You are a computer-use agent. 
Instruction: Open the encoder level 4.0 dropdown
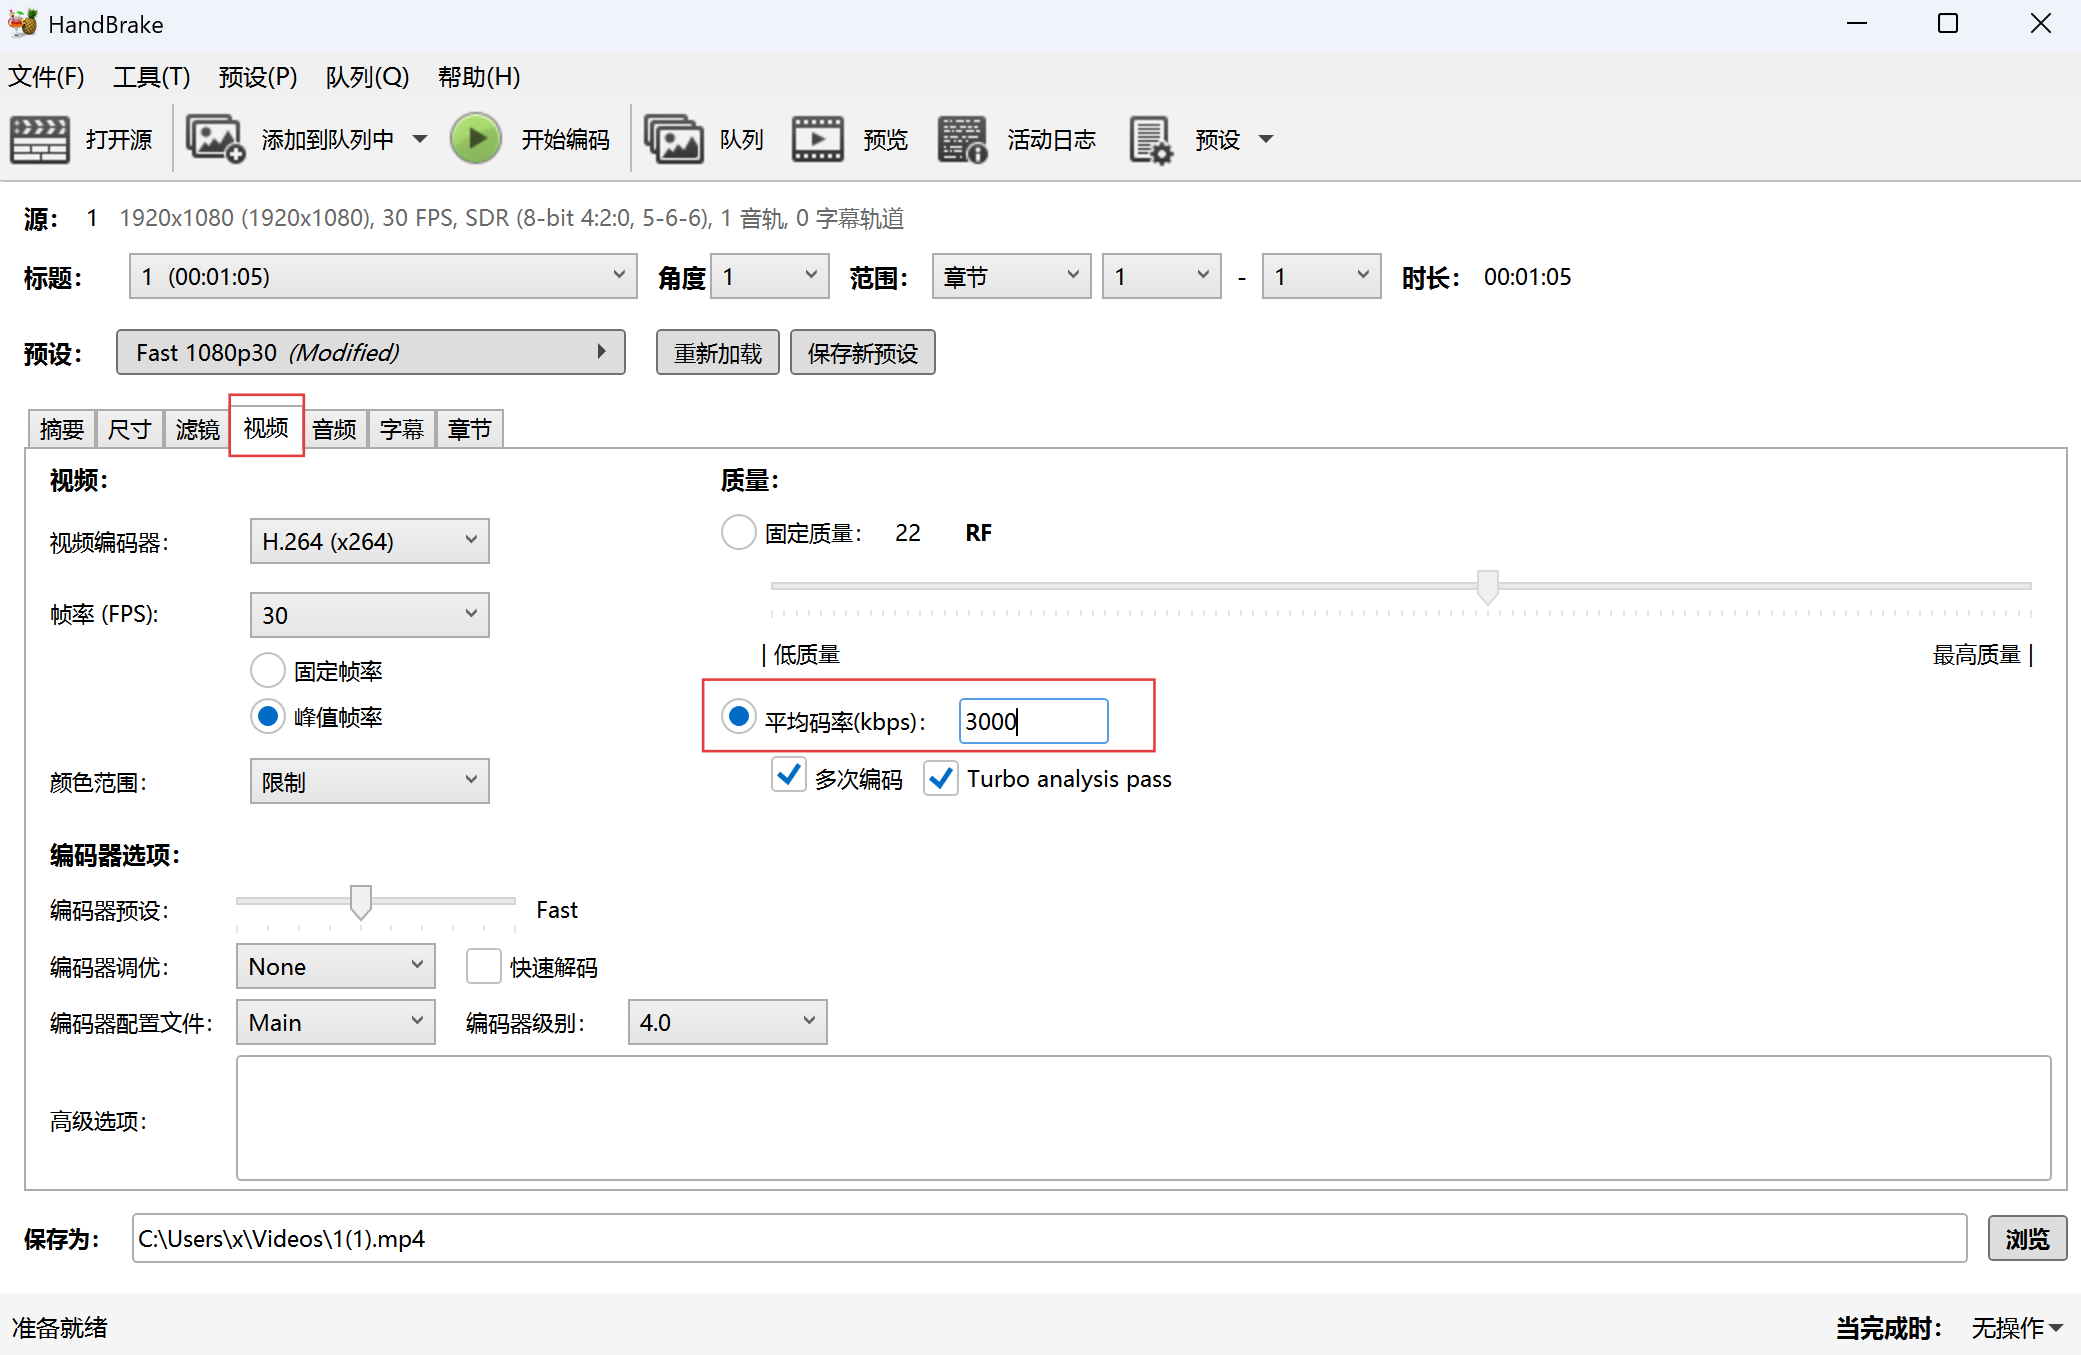[727, 1022]
